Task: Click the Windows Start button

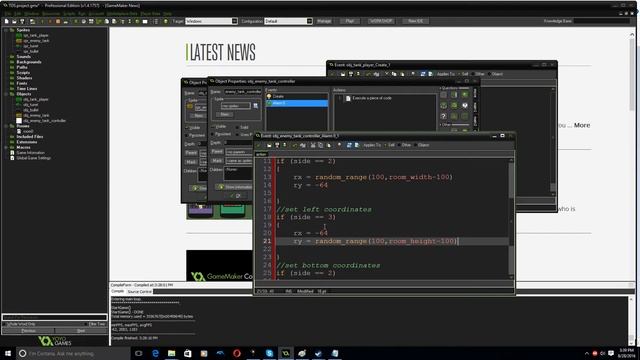Action: (8, 353)
